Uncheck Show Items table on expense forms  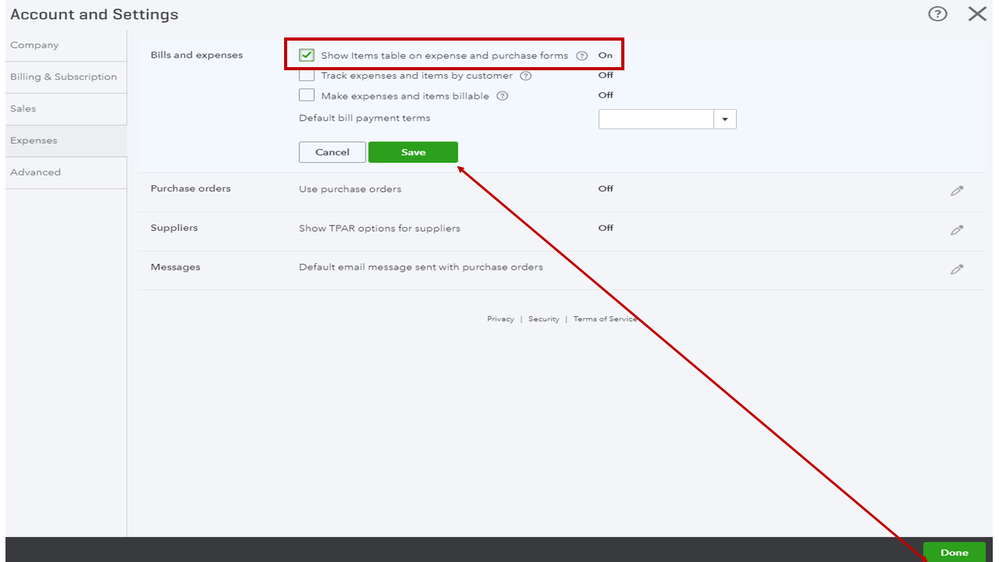306,55
